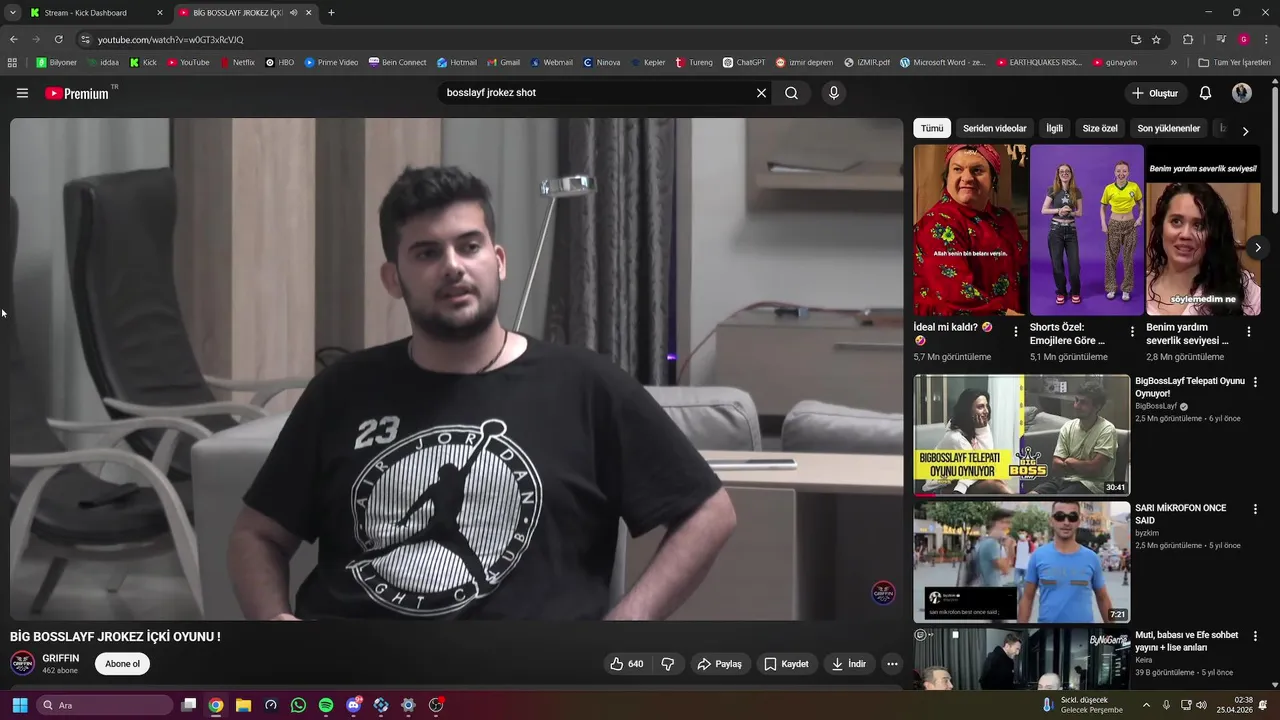Subscribe to GRIFFIN with Abone ol

pos(123,664)
